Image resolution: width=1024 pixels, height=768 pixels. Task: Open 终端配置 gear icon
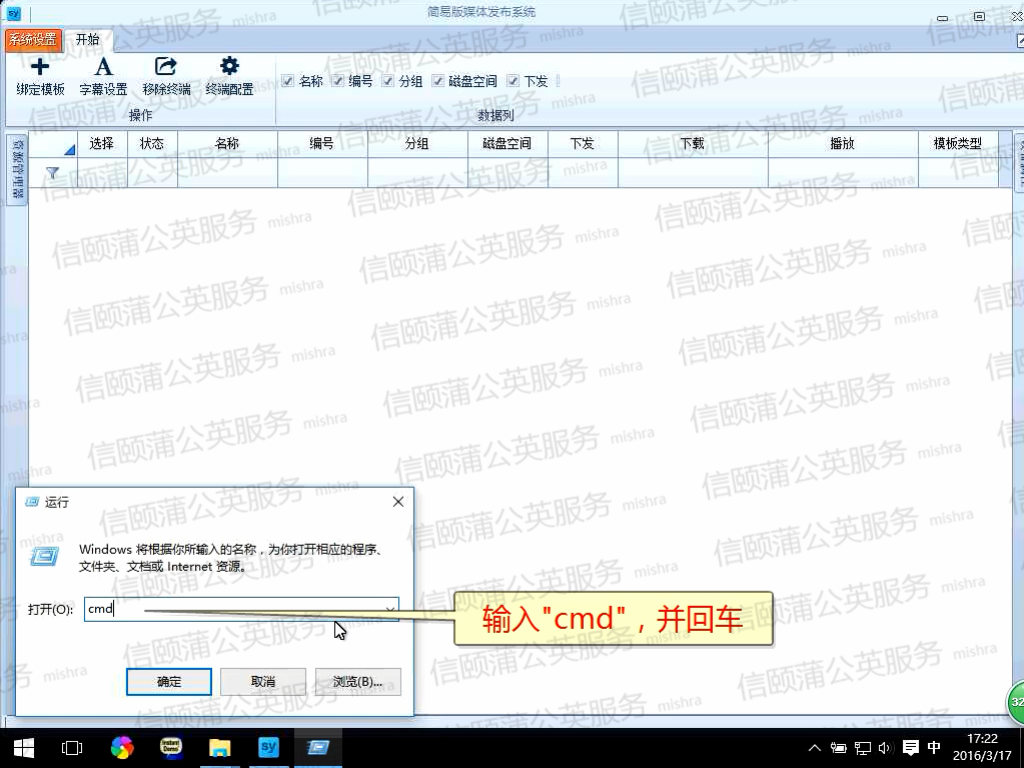[229, 68]
